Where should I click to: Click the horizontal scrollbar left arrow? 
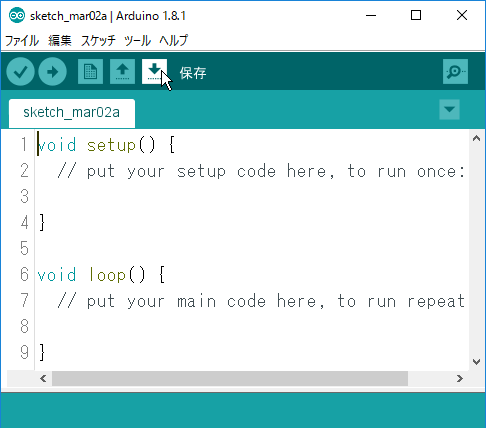tap(43, 378)
